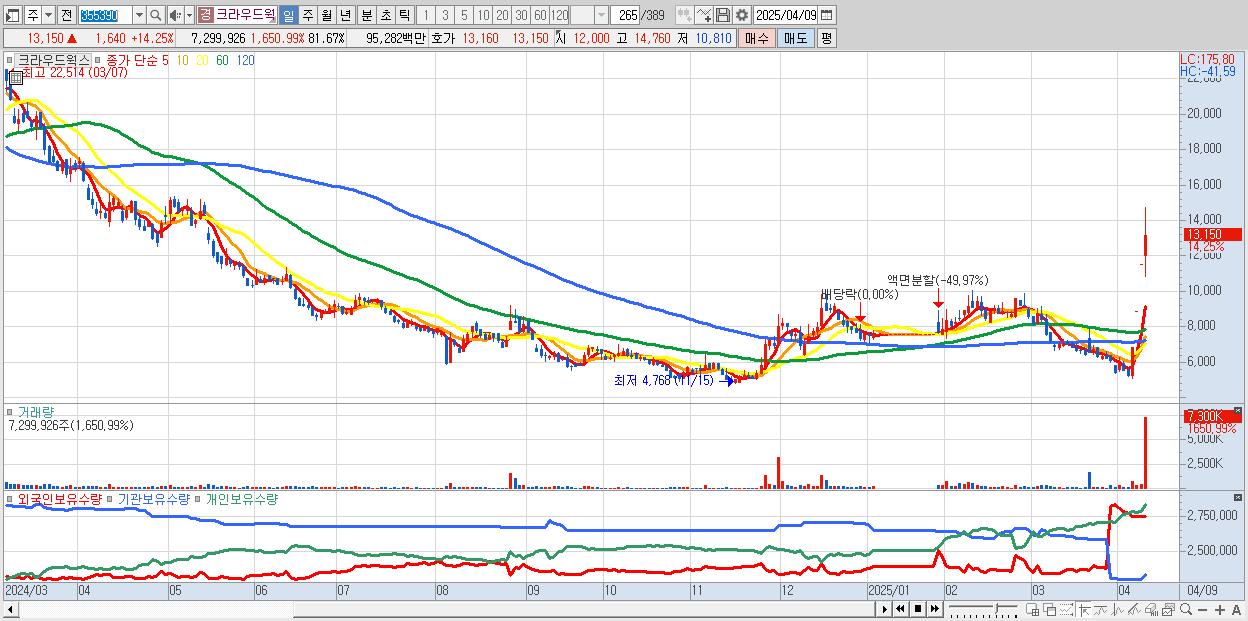Click the fast-forward button in chart replay
This screenshot has height=621, width=1248.
[x=934, y=609]
